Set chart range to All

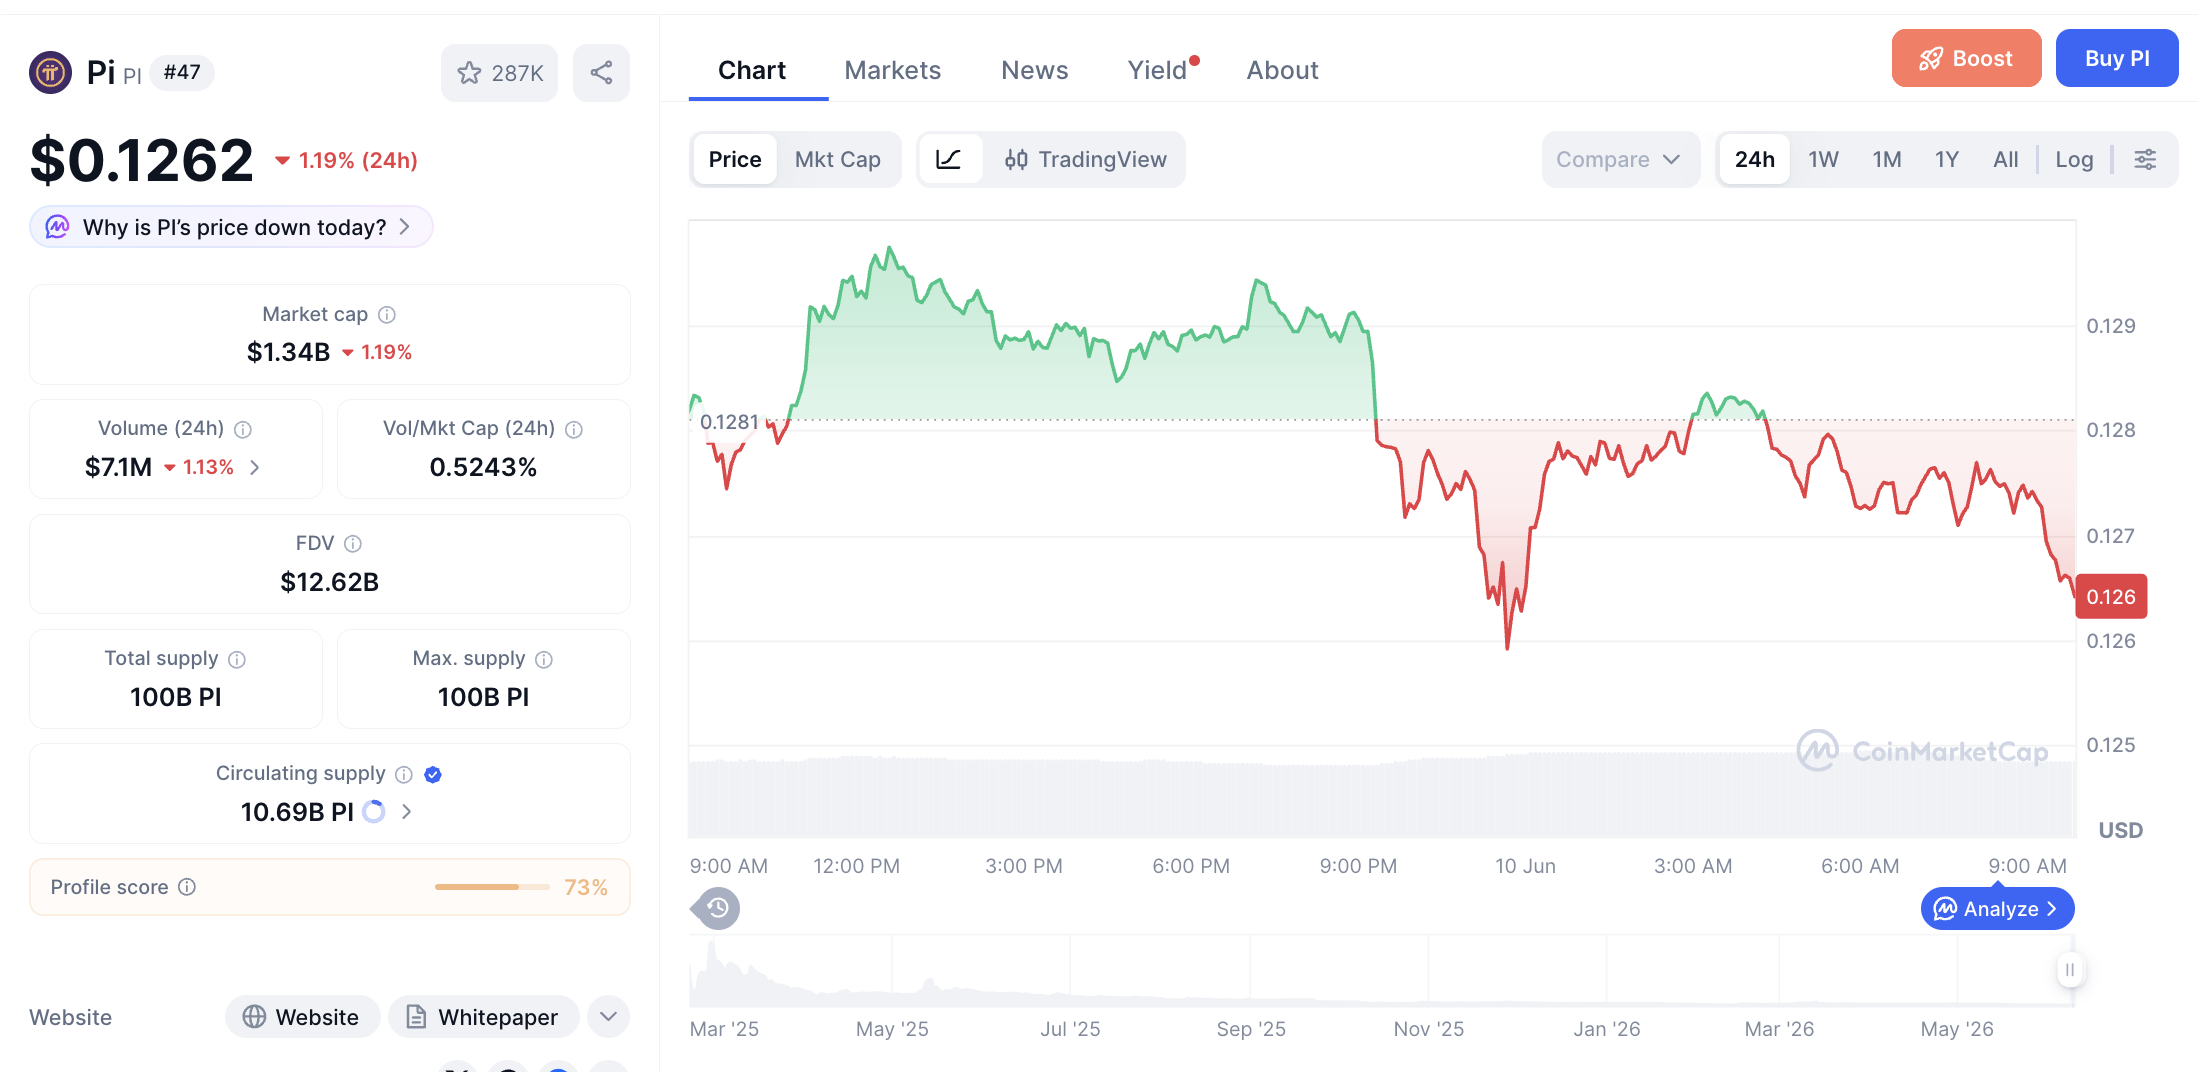[2005, 160]
